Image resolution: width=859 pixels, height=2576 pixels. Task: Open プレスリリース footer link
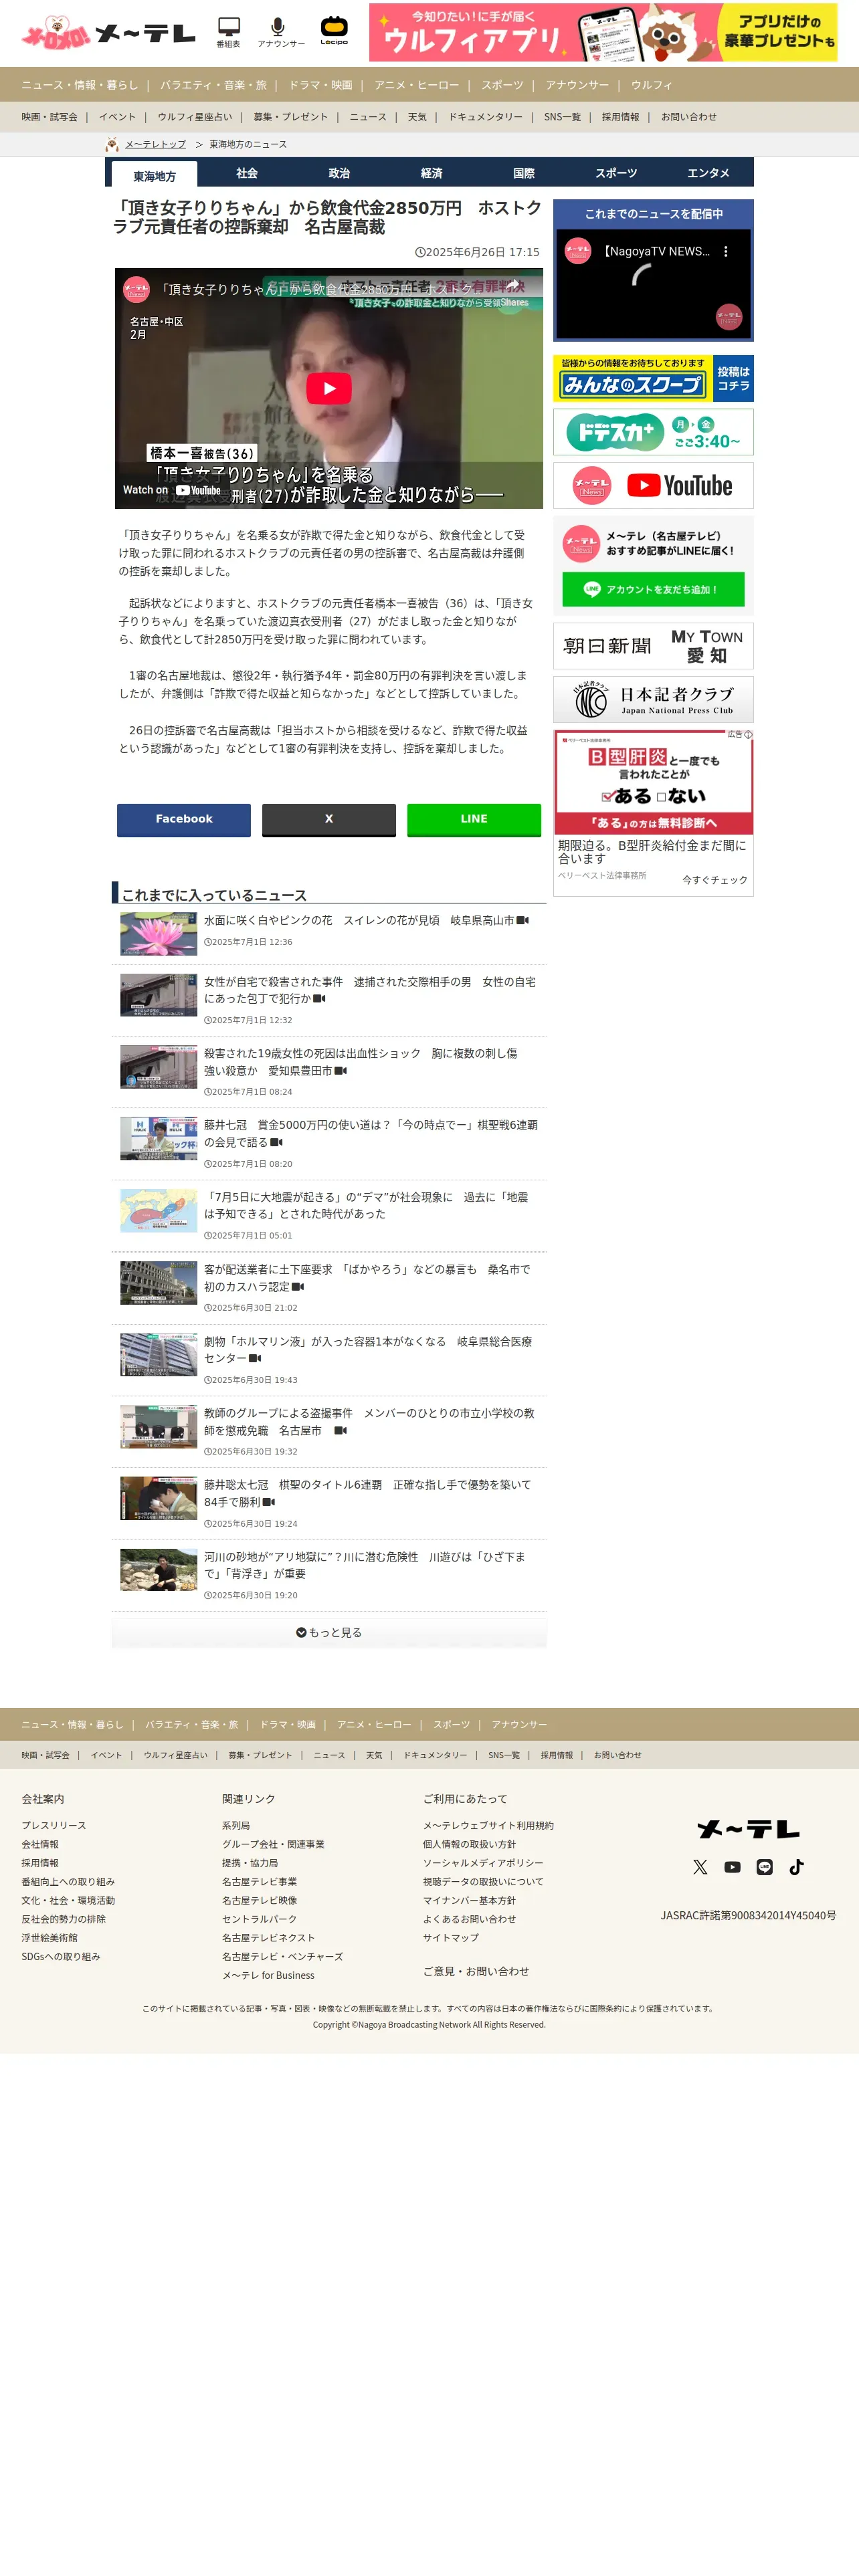tap(54, 1825)
